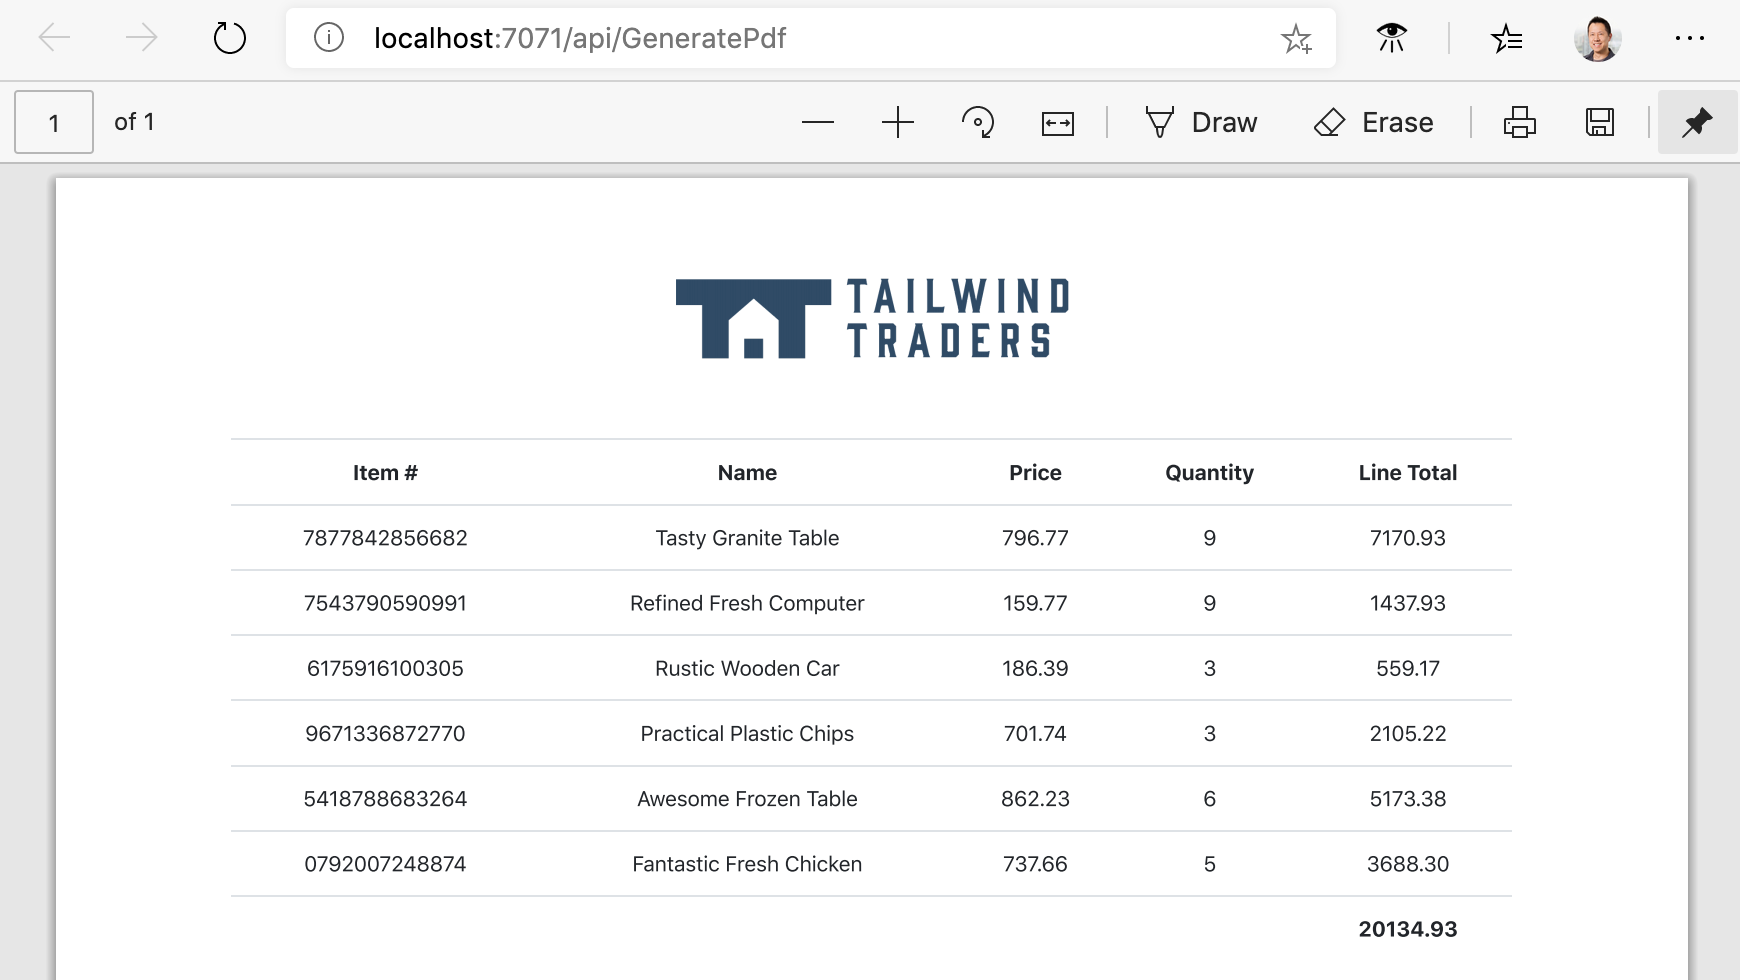Viewport: 1740px width, 980px height.
Task: Reload the page with refresh icon
Action: point(229,38)
